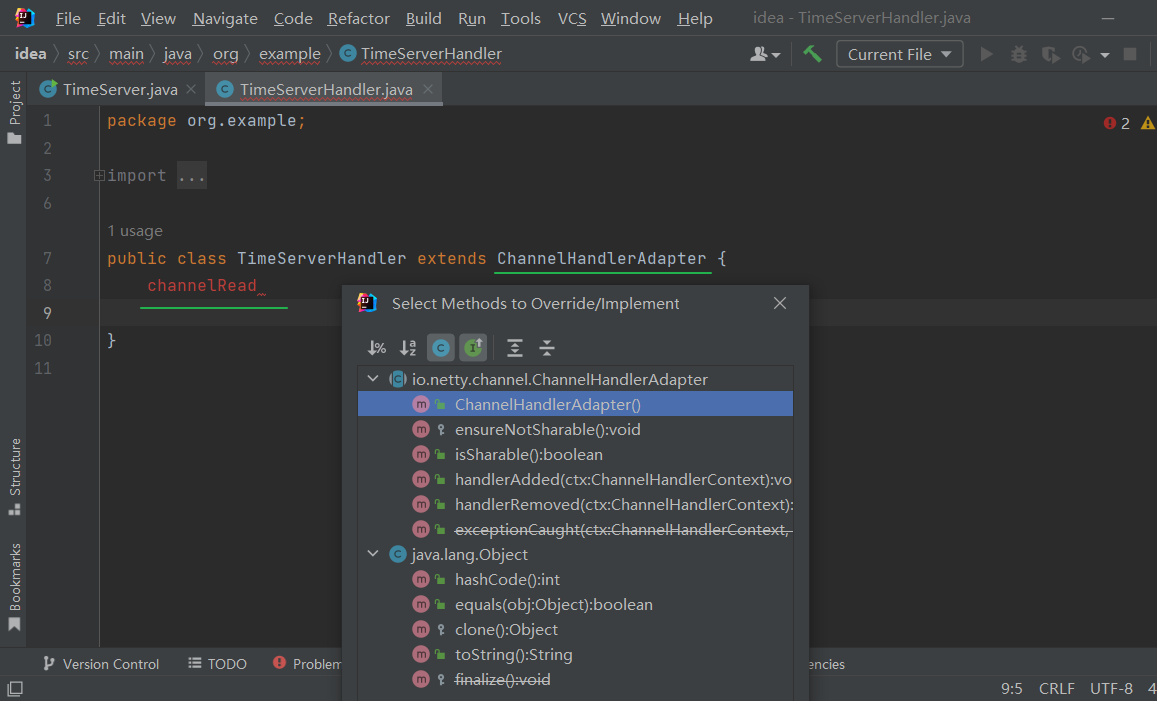The image size is (1157, 701).
Task: Click the Debug bug icon
Action: [x=1018, y=54]
